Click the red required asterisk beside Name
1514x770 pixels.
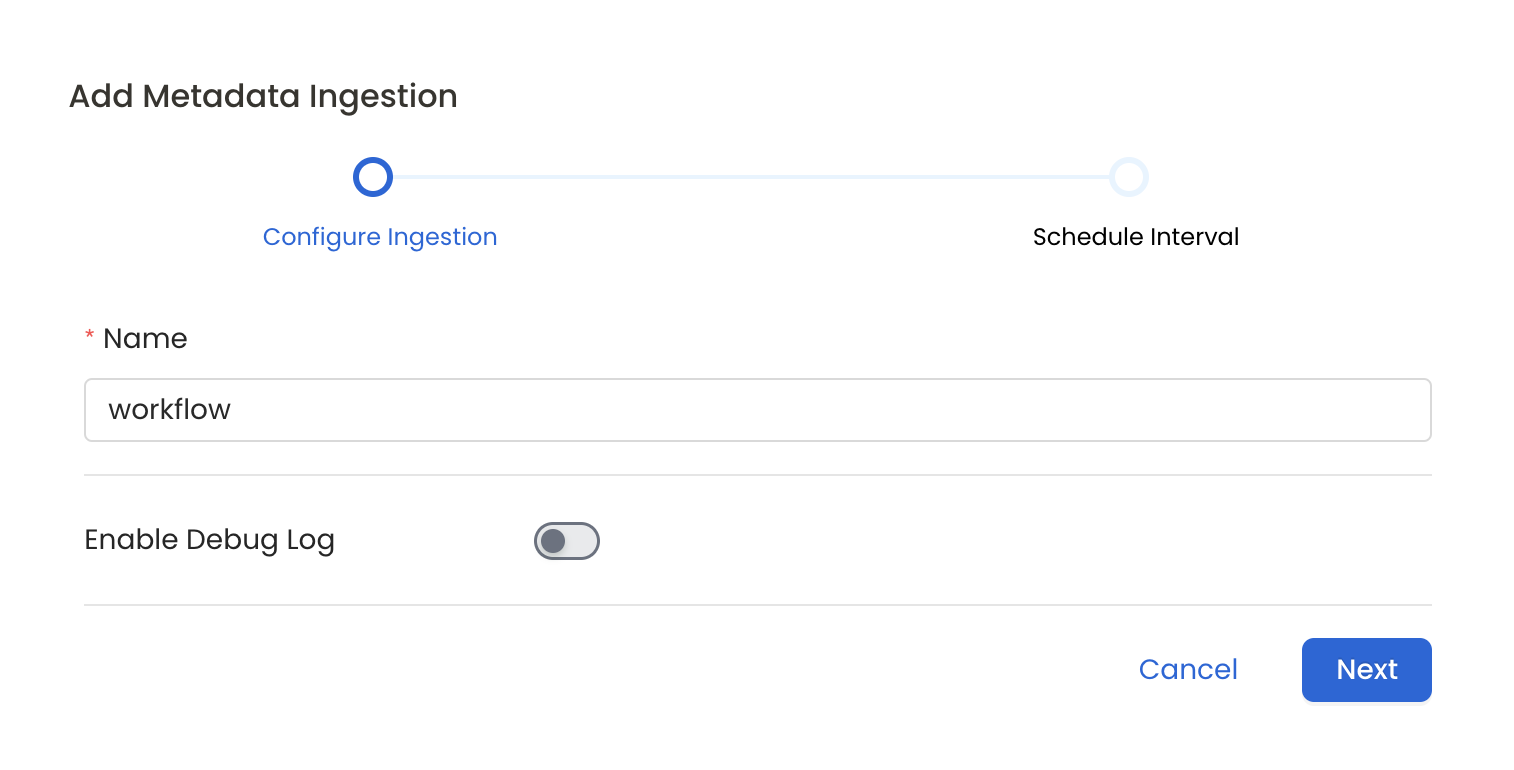click(x=89, y=338)
